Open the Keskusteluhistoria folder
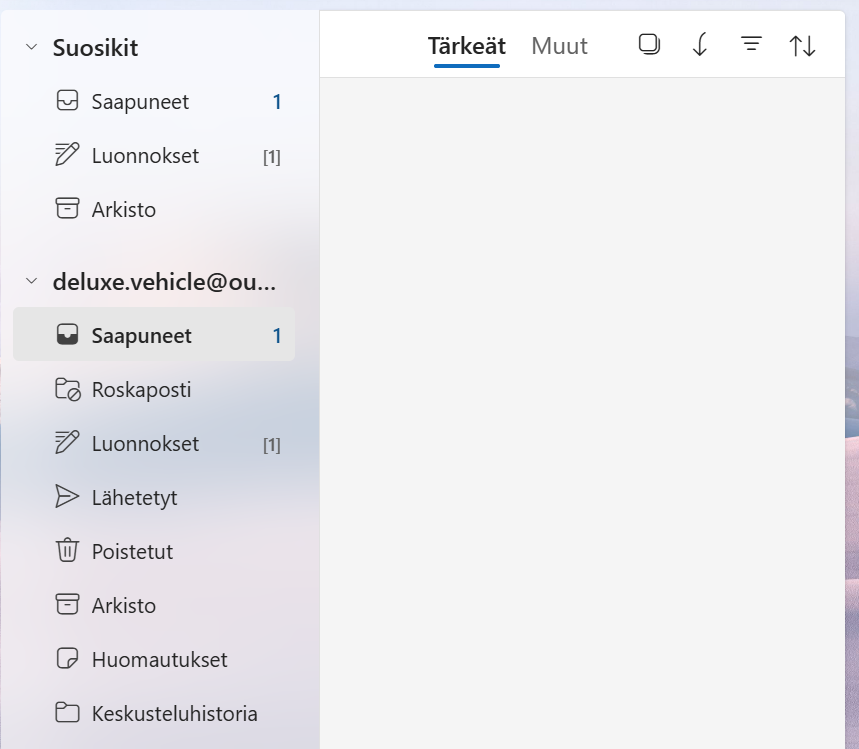 pyautogui.click(x=154, y=713)
